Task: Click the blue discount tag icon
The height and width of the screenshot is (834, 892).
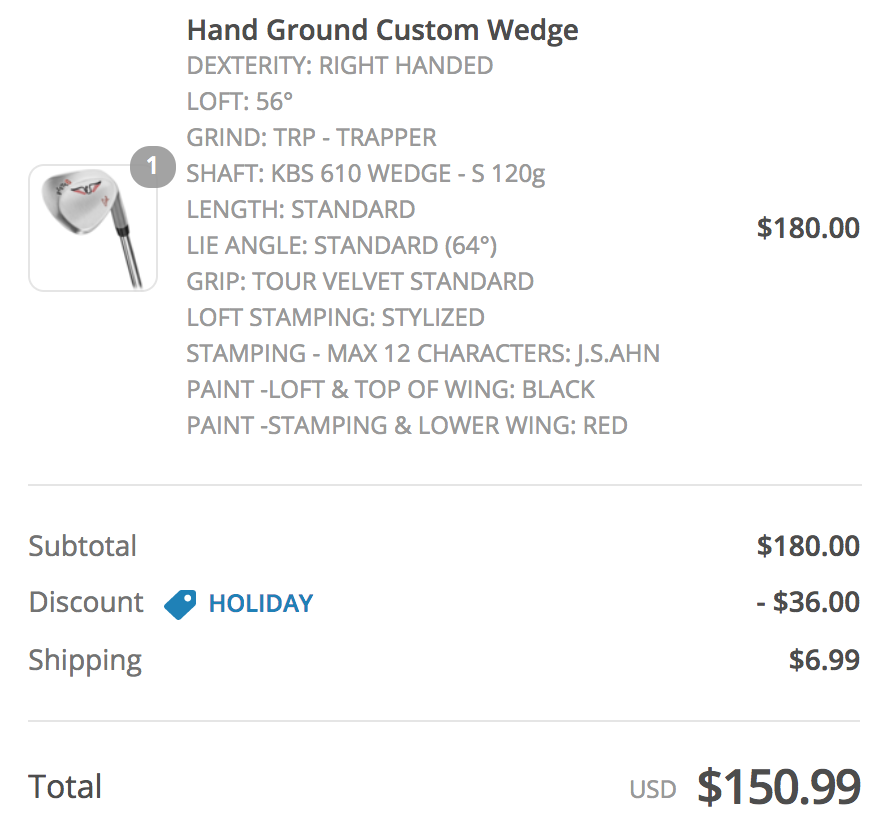Action: [x=180, y=604]
